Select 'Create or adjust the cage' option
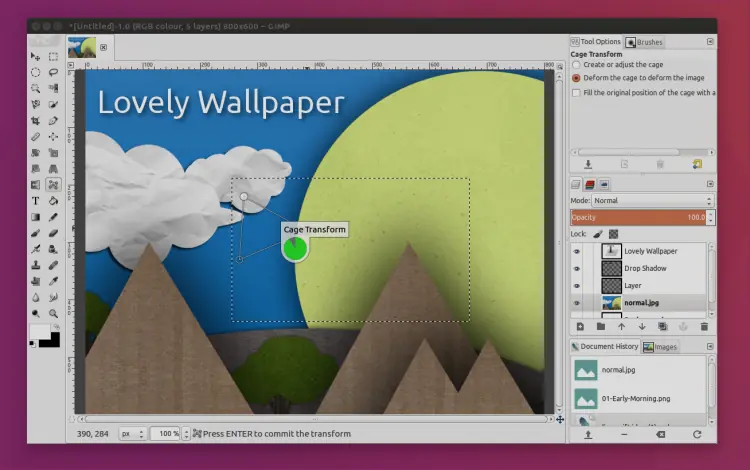750x470 pixels. click(x=576, y=65)
